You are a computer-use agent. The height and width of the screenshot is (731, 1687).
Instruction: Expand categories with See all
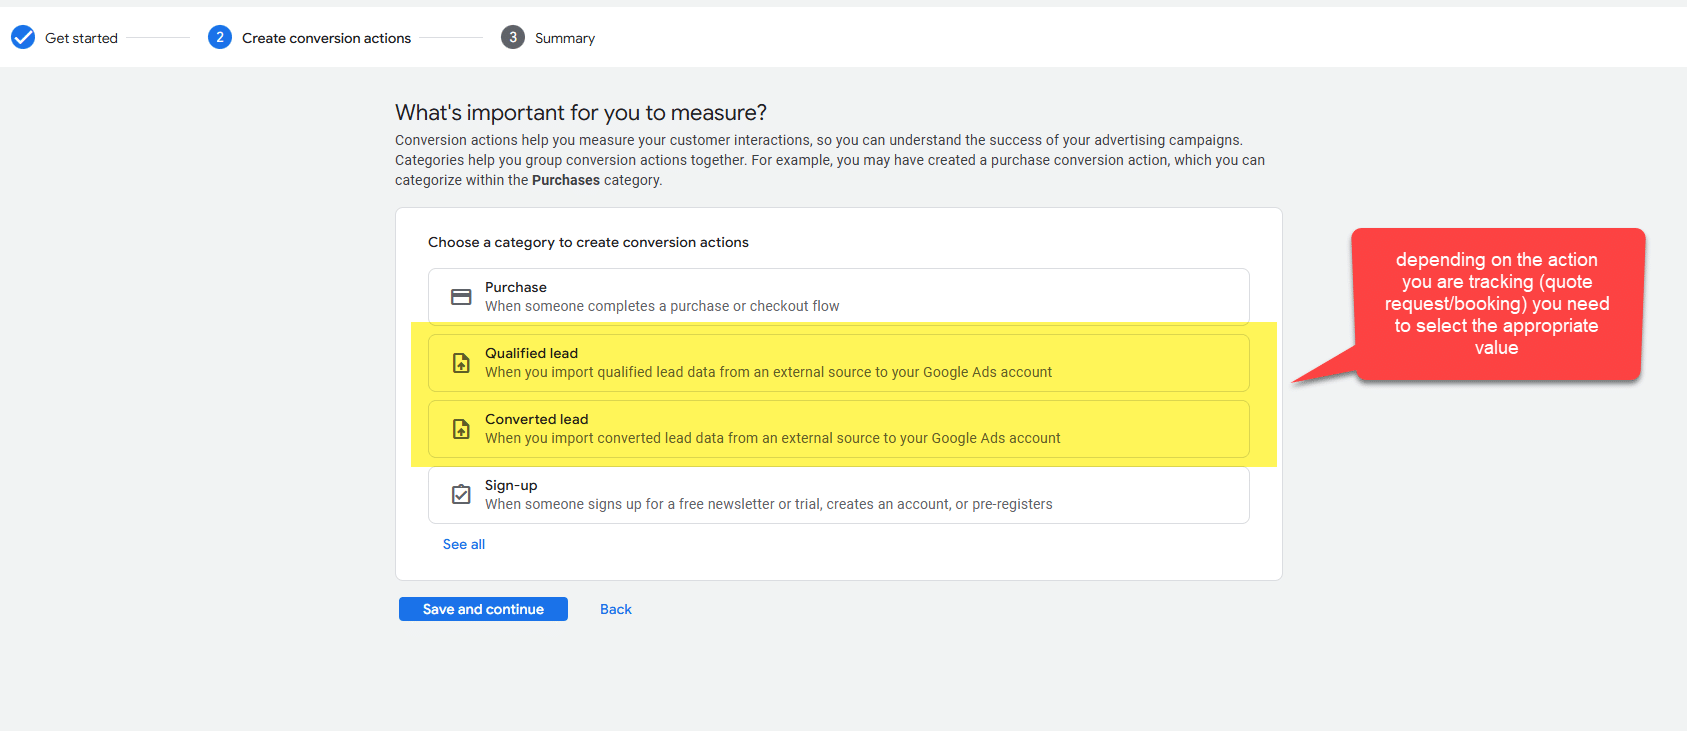(464, 545)
